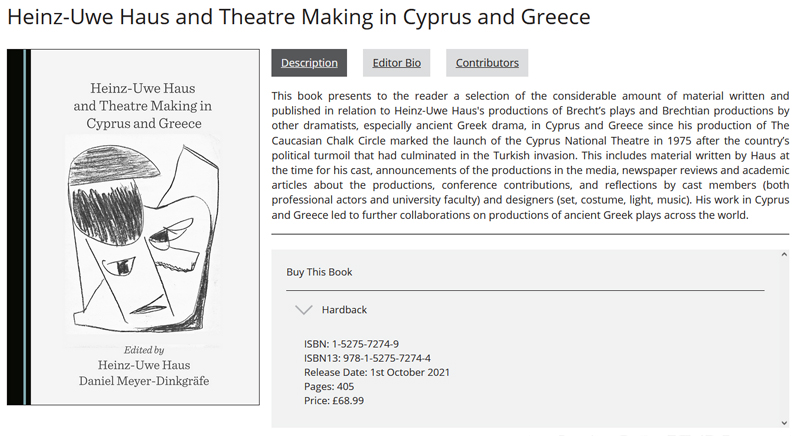The width and height of the screenshot is (800, 436).
Task: Click the black spine stripe of the cover
Action: 15,227
